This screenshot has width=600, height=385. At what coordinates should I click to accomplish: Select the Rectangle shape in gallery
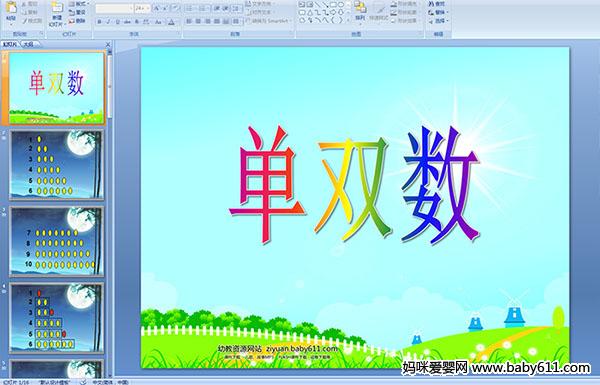[333, 4]
